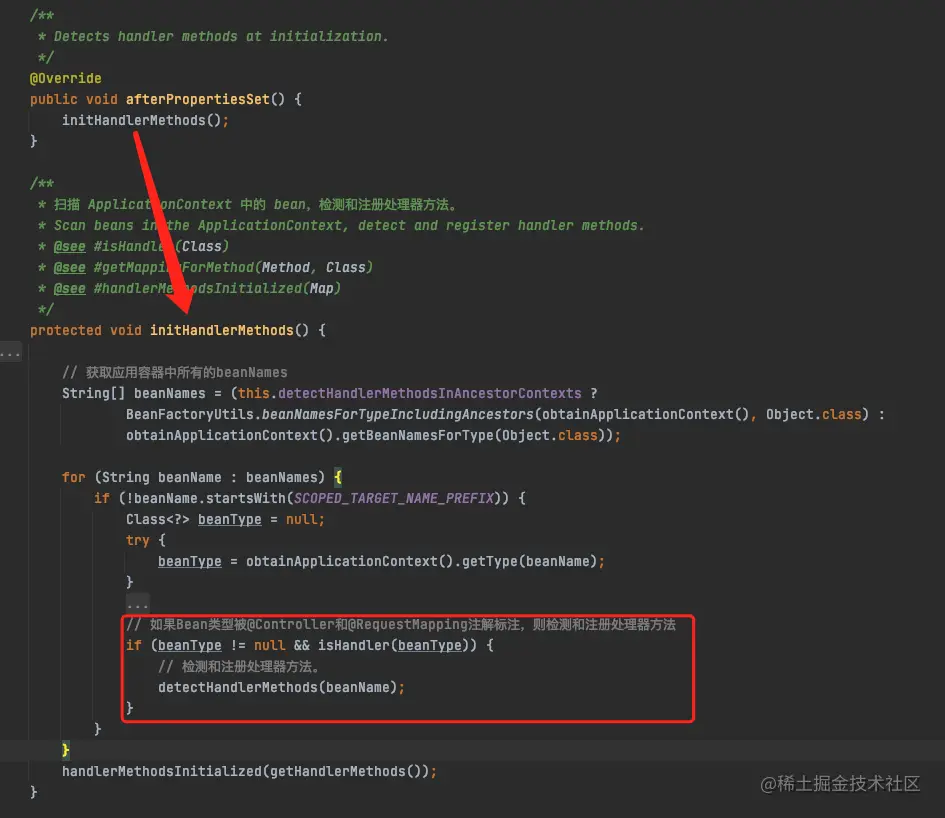The height and width of the screenshot is (818, 945).
Task: Open the @see #isHandler(Class) reference
Action: click(x=141, y=246)
